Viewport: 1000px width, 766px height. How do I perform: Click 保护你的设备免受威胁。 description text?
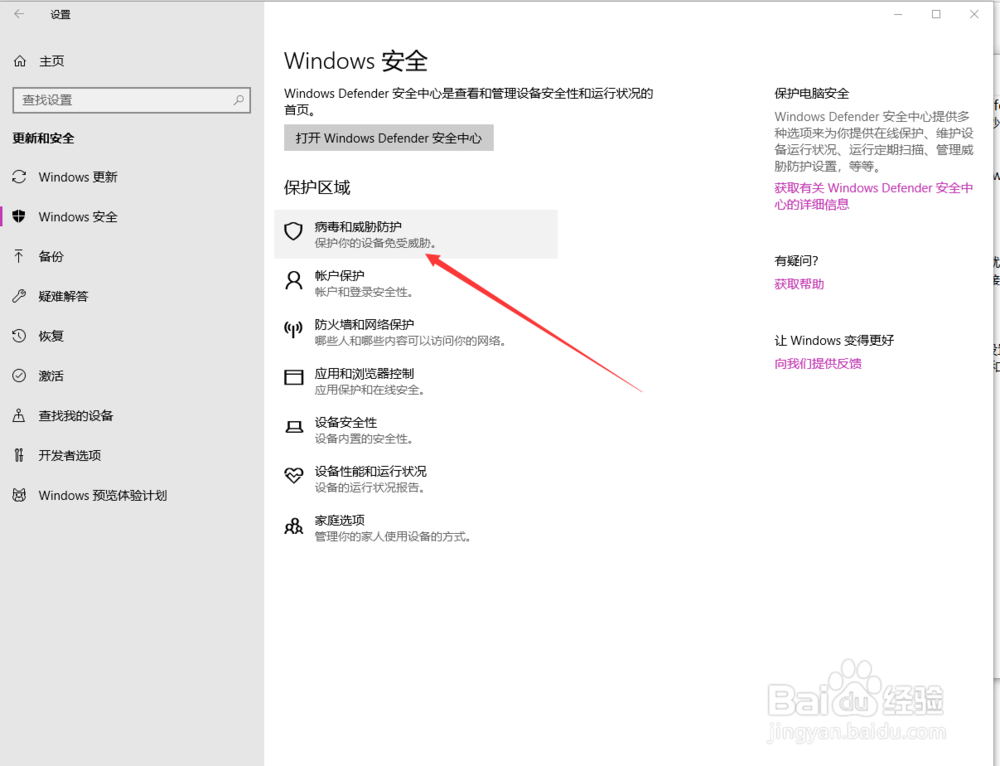tap(375, 243)
